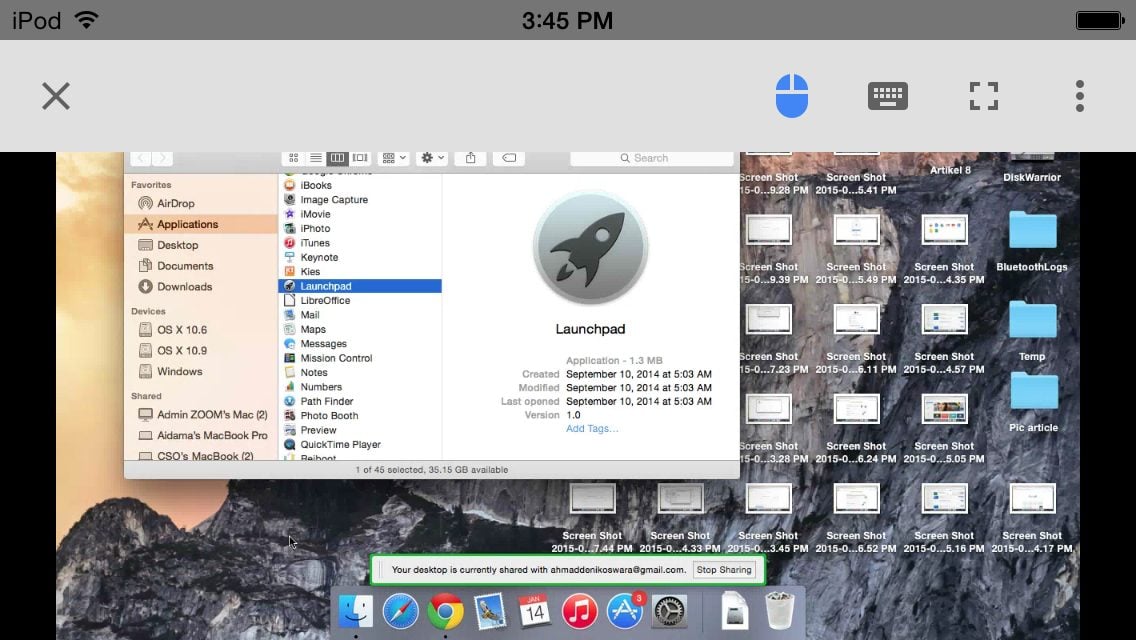This screenshot has height=640, width=1136.
Task: Switch Finder to list view
Action: pos(316,158)
